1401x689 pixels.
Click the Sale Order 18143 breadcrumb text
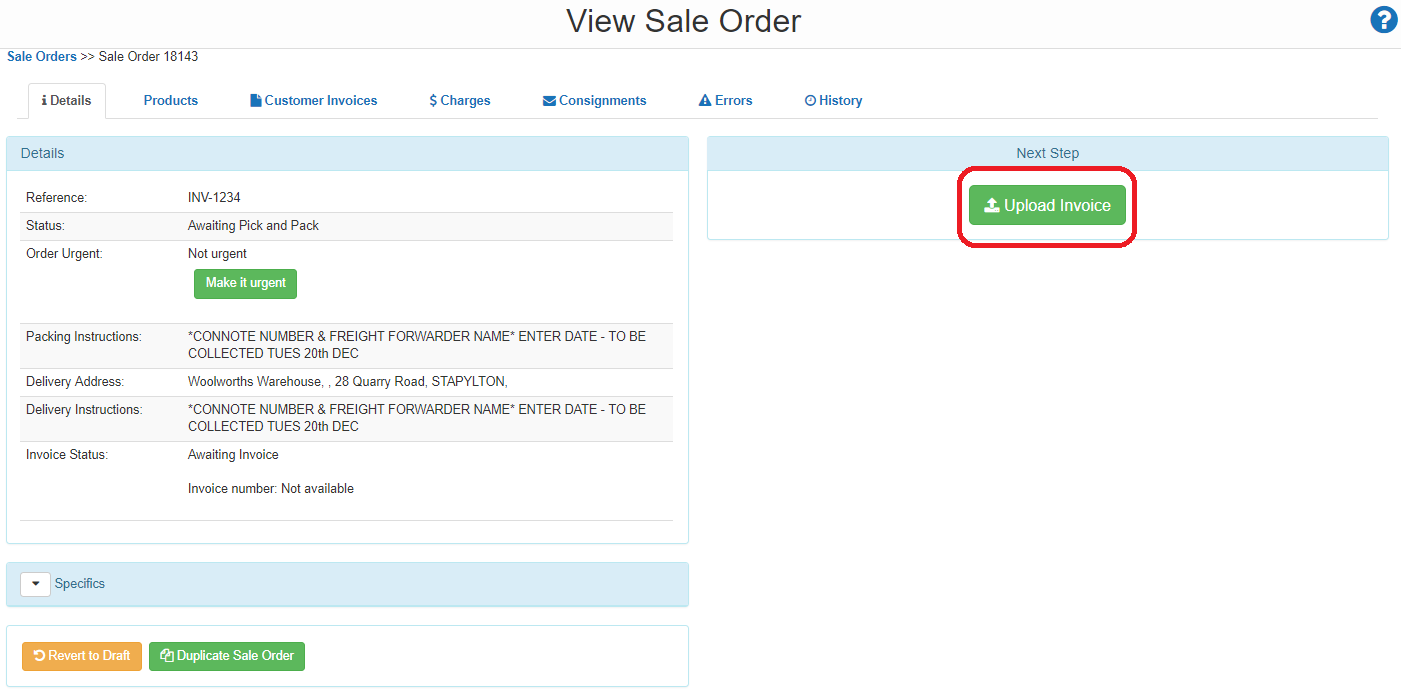[x=148, y=56]
